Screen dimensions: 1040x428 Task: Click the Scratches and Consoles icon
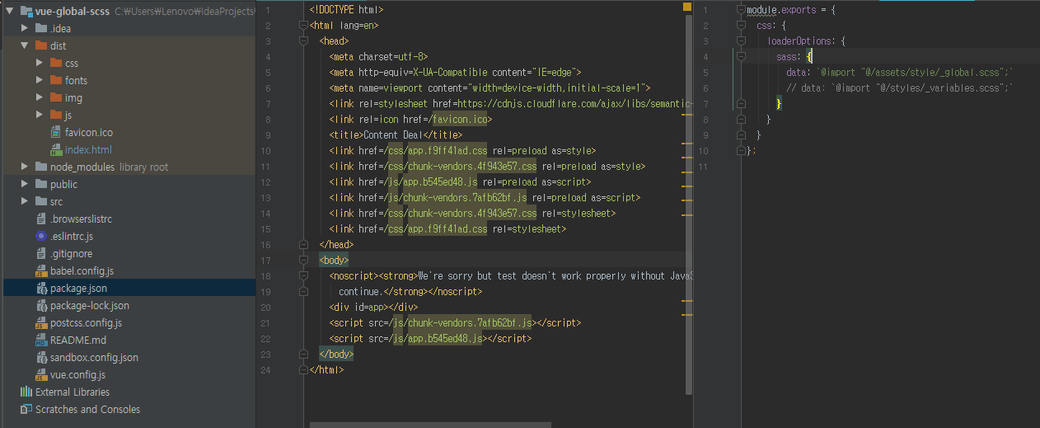[26, 409]
